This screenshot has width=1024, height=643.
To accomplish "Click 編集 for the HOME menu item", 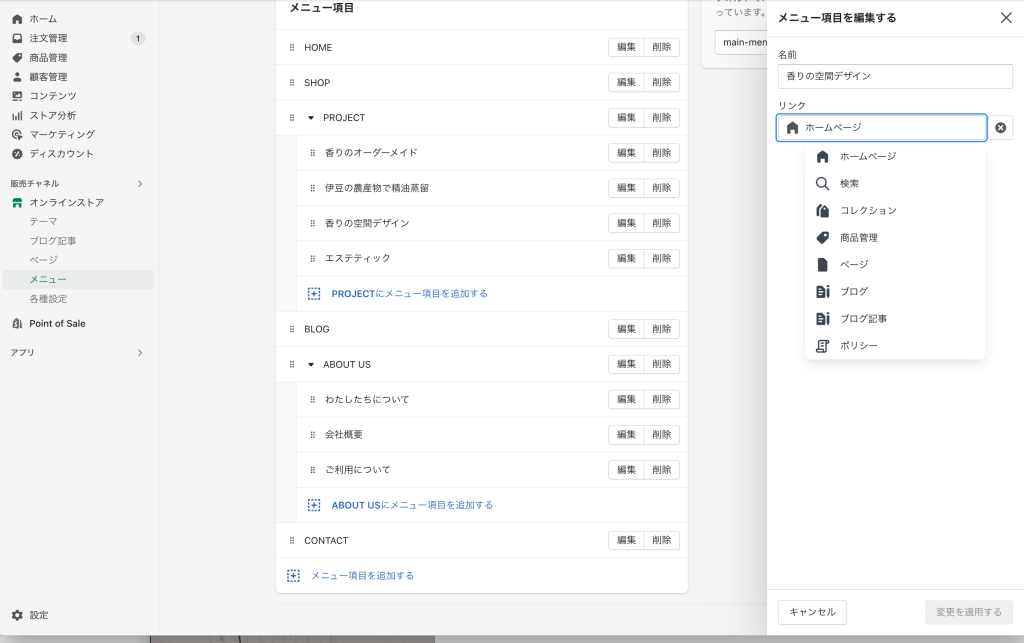I will pos(626,47).
